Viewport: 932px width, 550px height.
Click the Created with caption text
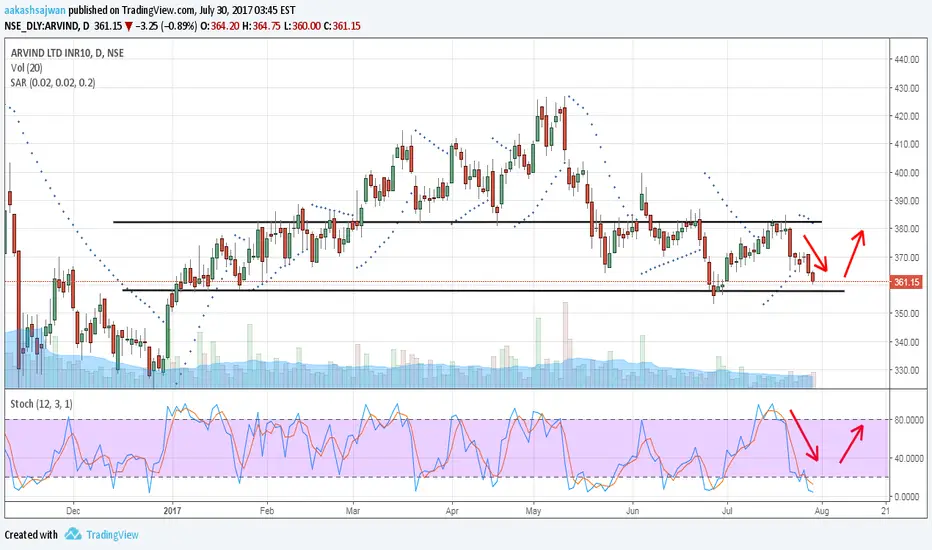click(x=31, y=535)
